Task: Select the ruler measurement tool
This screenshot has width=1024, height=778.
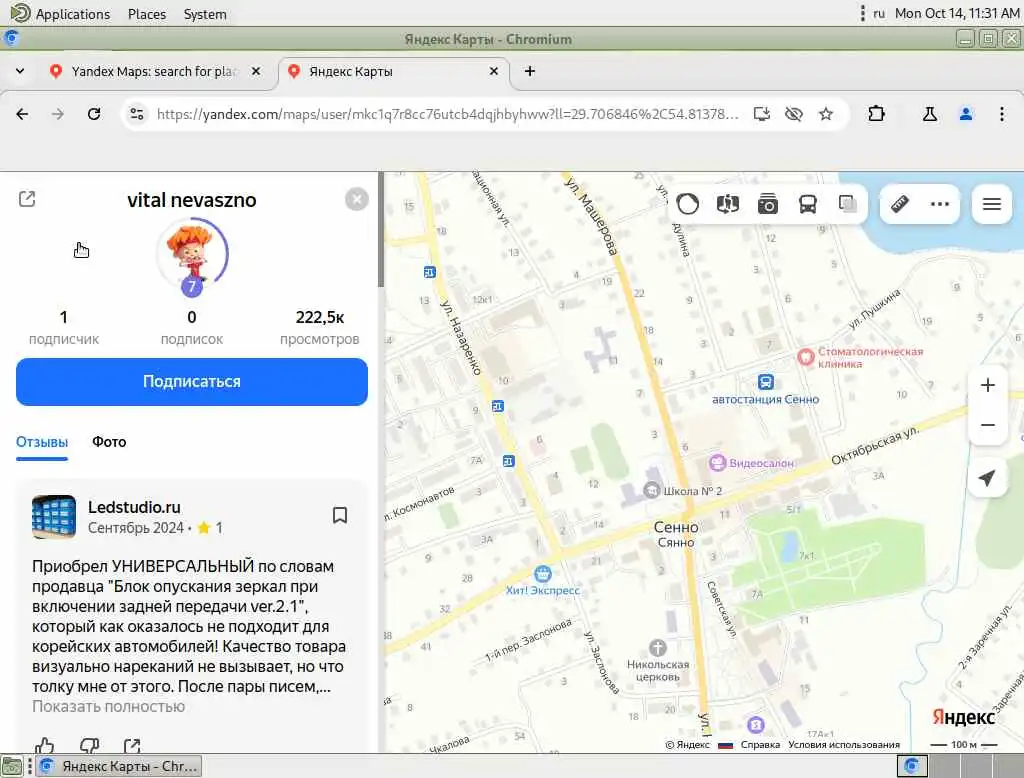Action: [x=900, y=204]
